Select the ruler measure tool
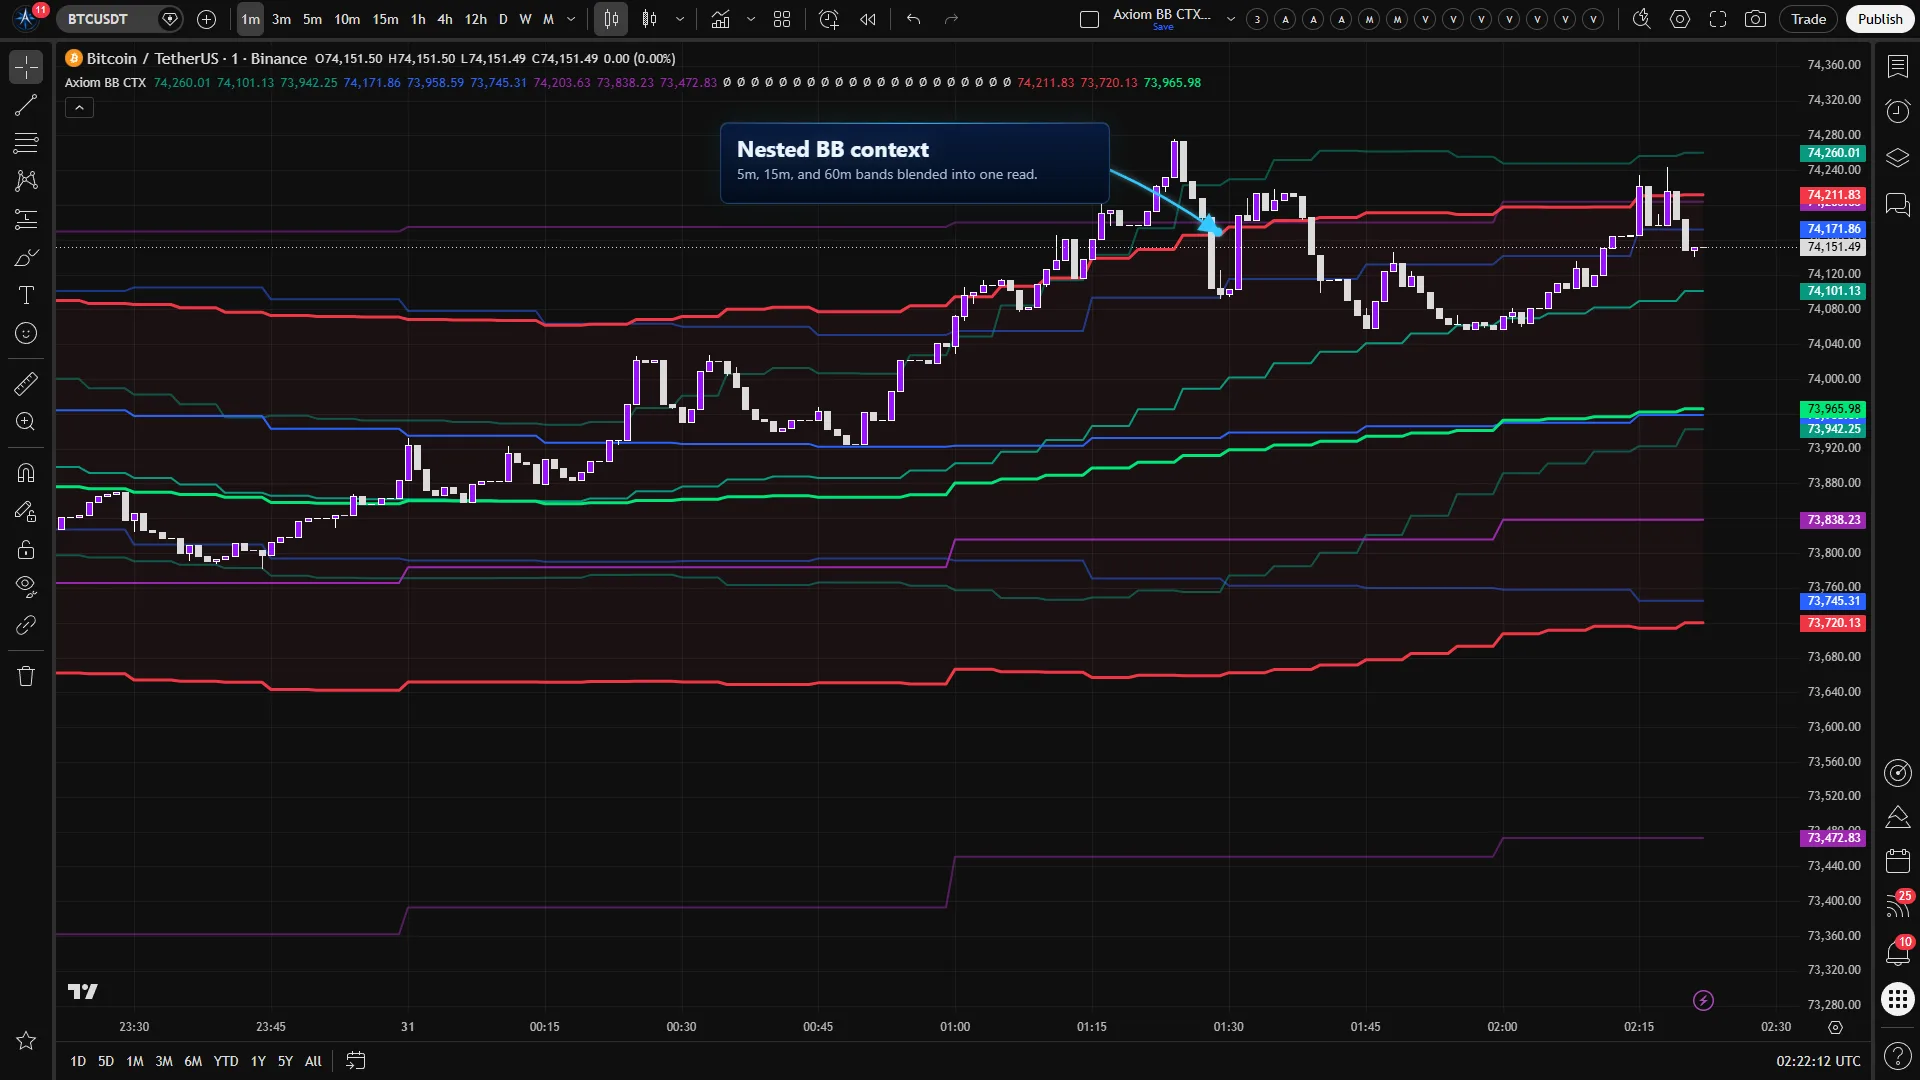This screenshot has width=1920, height=1080. point(26,383)
